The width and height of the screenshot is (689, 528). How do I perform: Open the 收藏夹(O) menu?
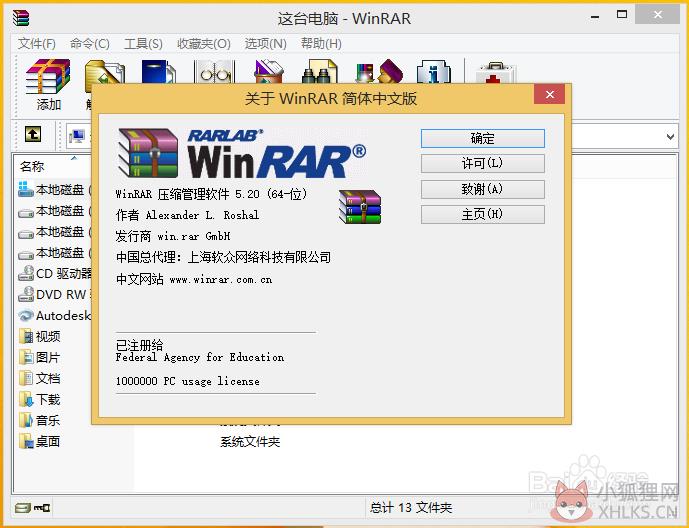point(204,43)
